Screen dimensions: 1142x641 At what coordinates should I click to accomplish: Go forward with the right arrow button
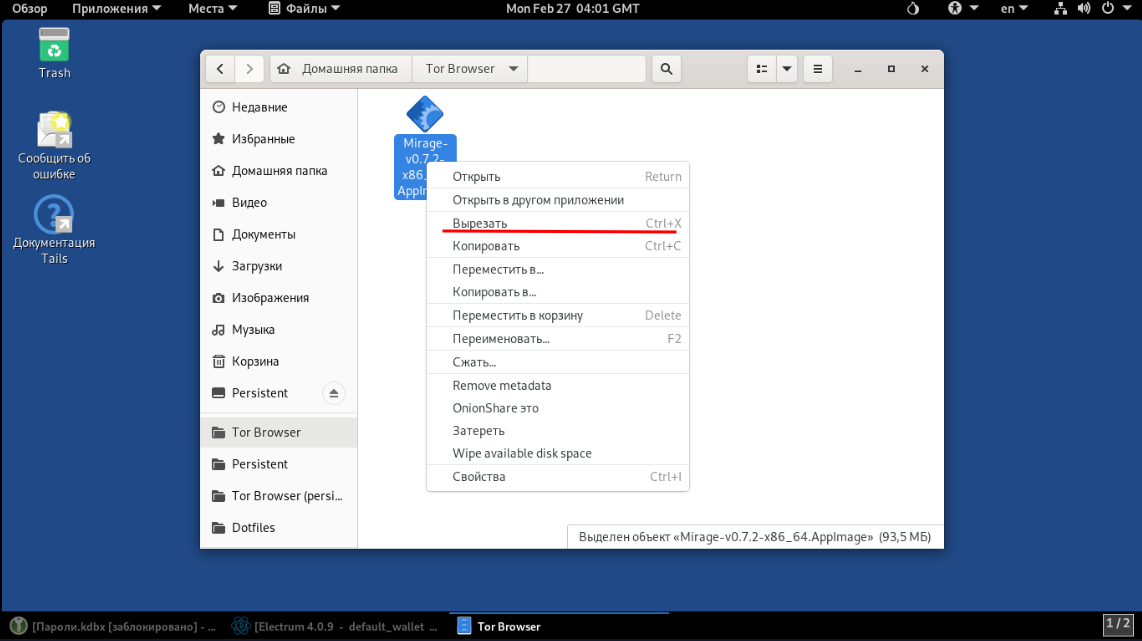pyautogui.click(x=250, y=69)
